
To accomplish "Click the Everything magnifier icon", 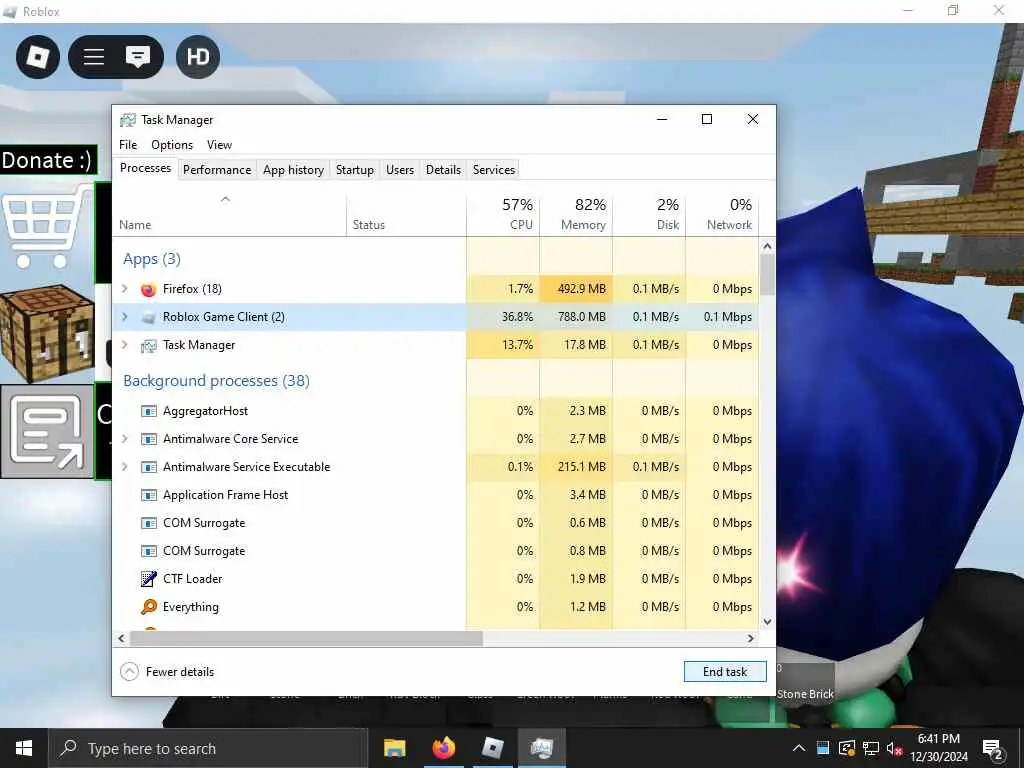I will coord(148,607).
